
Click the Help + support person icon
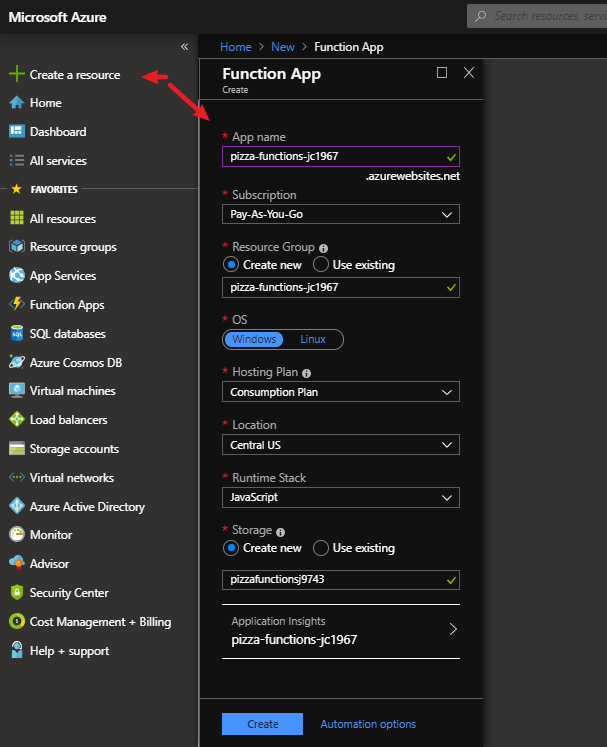point(17,650)
